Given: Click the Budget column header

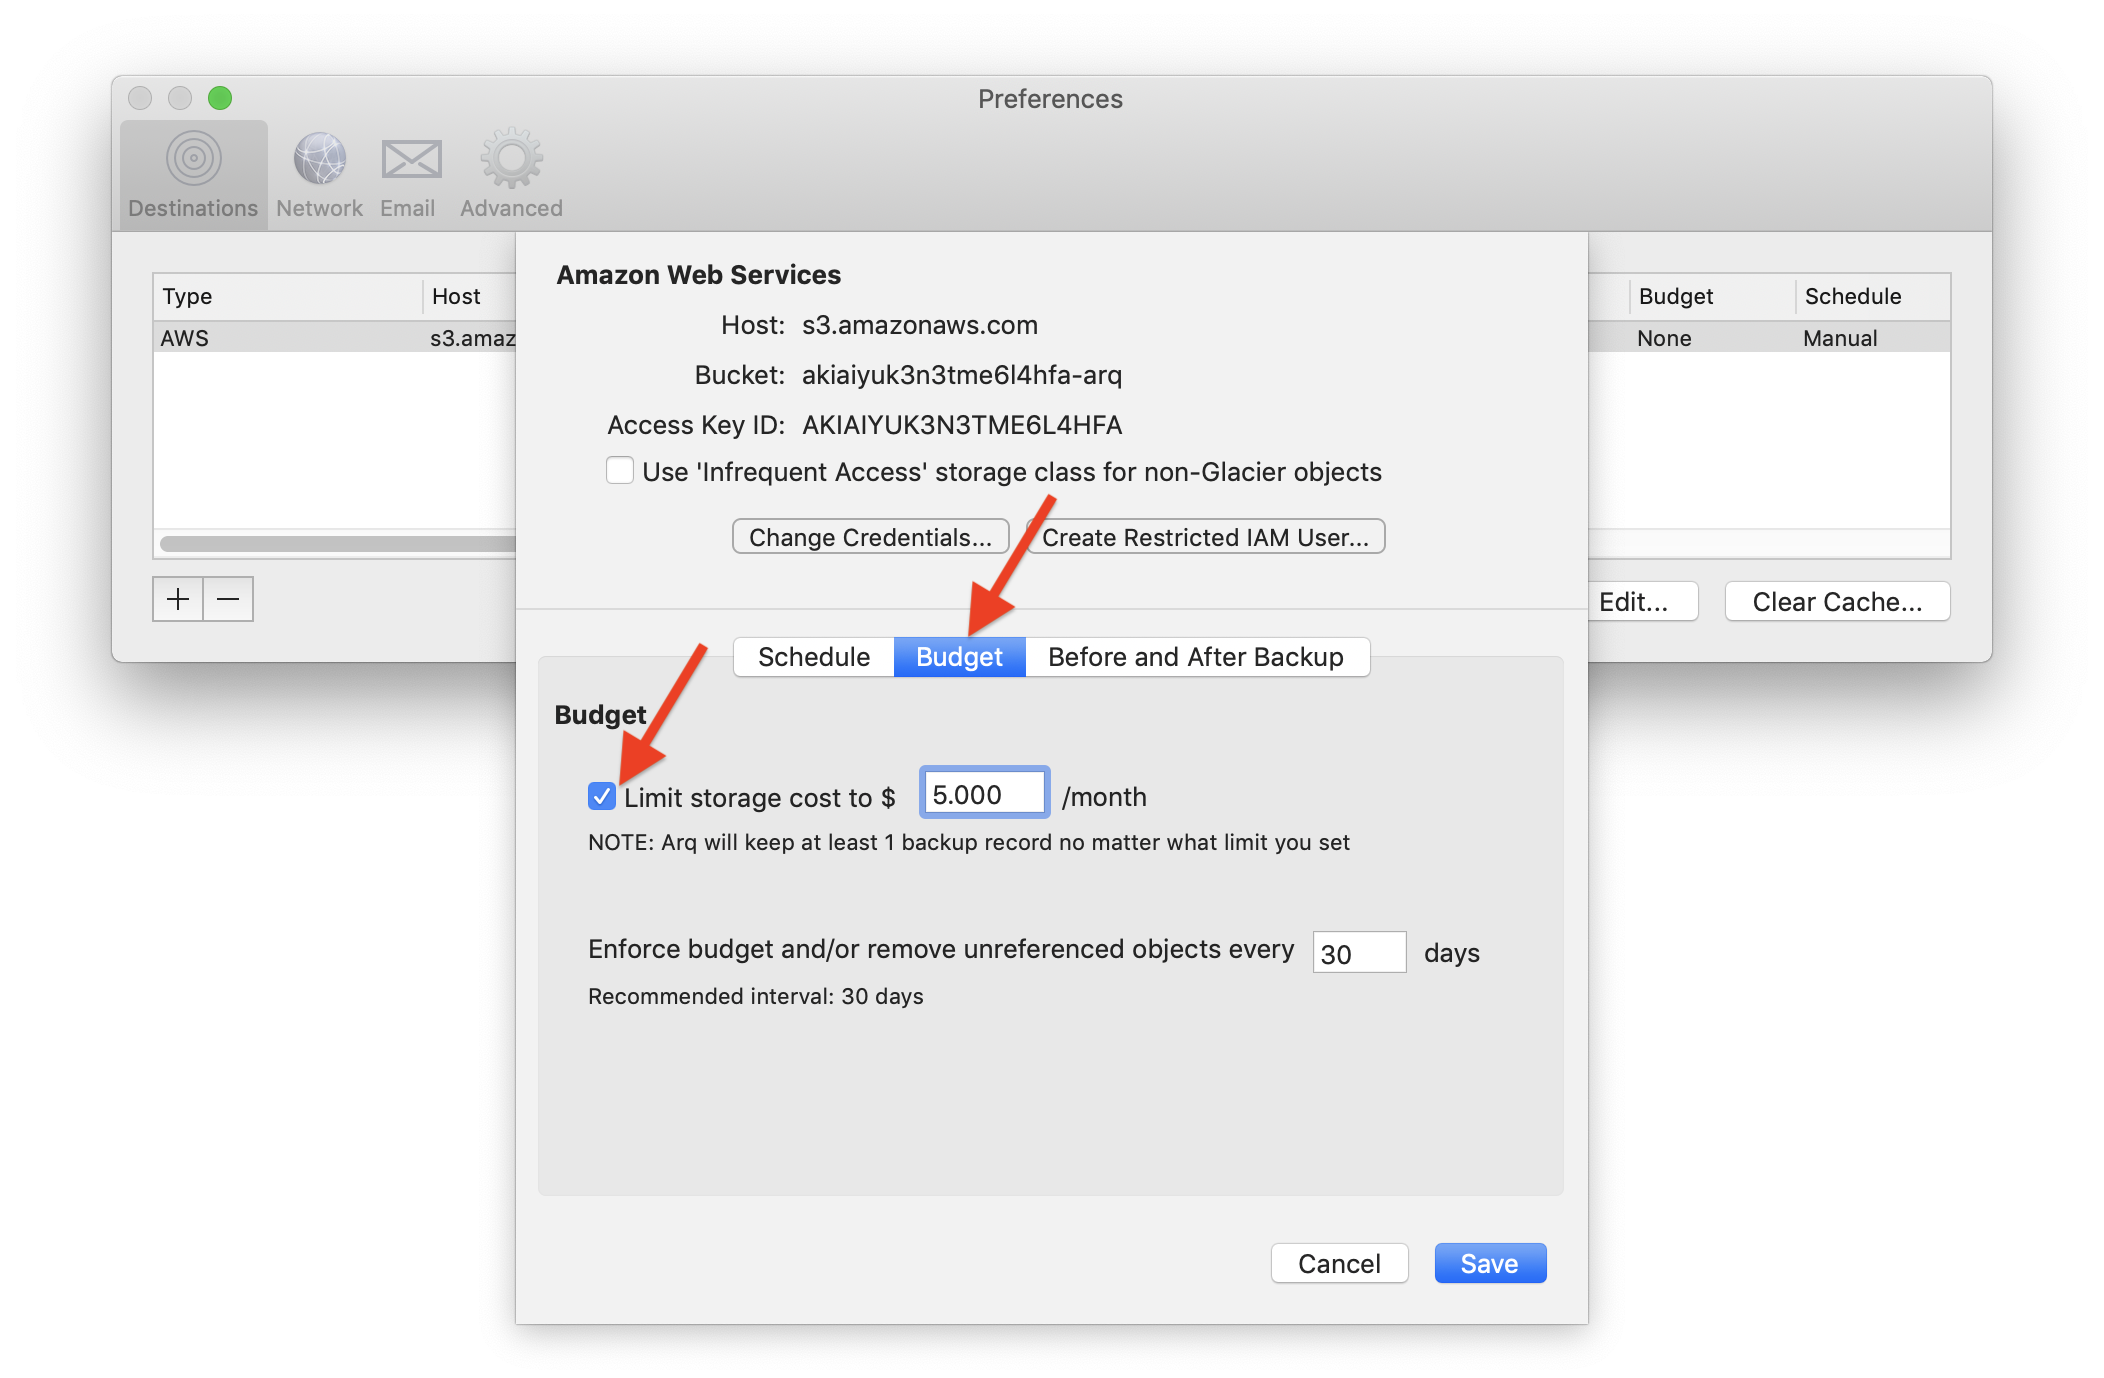Looking at the screenshot, I should tap(1711, 296).
